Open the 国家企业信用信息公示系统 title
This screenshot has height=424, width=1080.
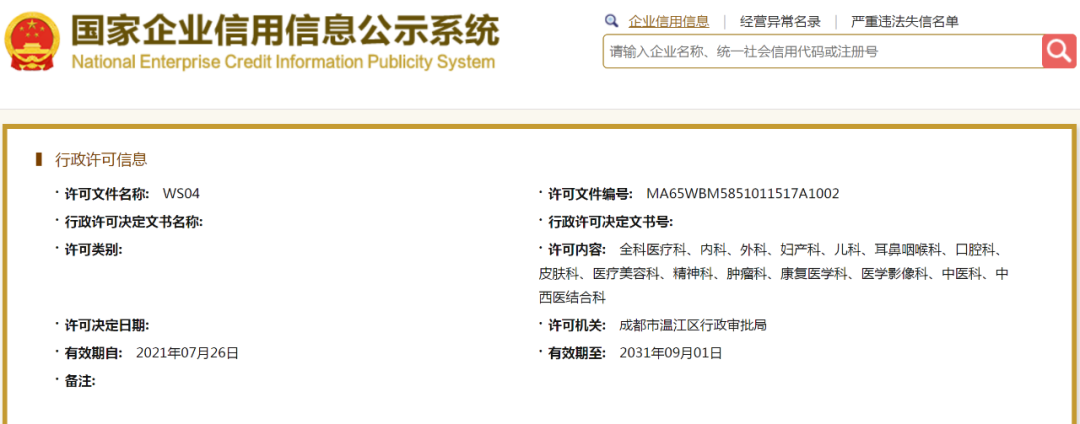284,29
